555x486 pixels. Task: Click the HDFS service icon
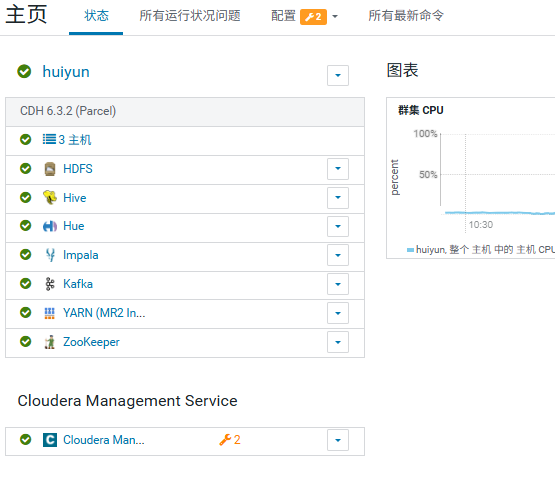tap(50, 169)
